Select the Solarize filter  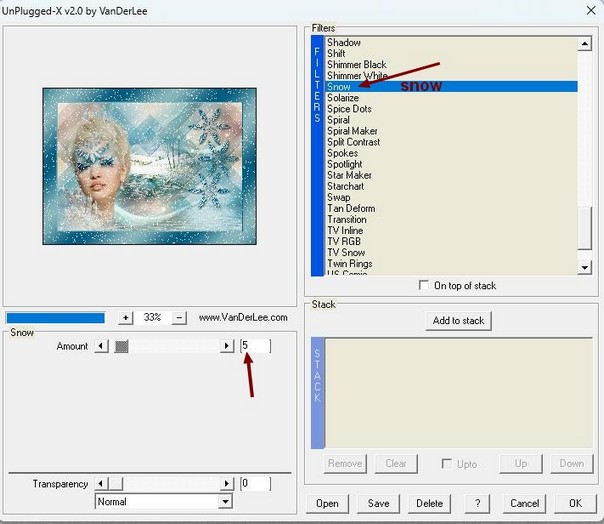[x=343, y=98]
